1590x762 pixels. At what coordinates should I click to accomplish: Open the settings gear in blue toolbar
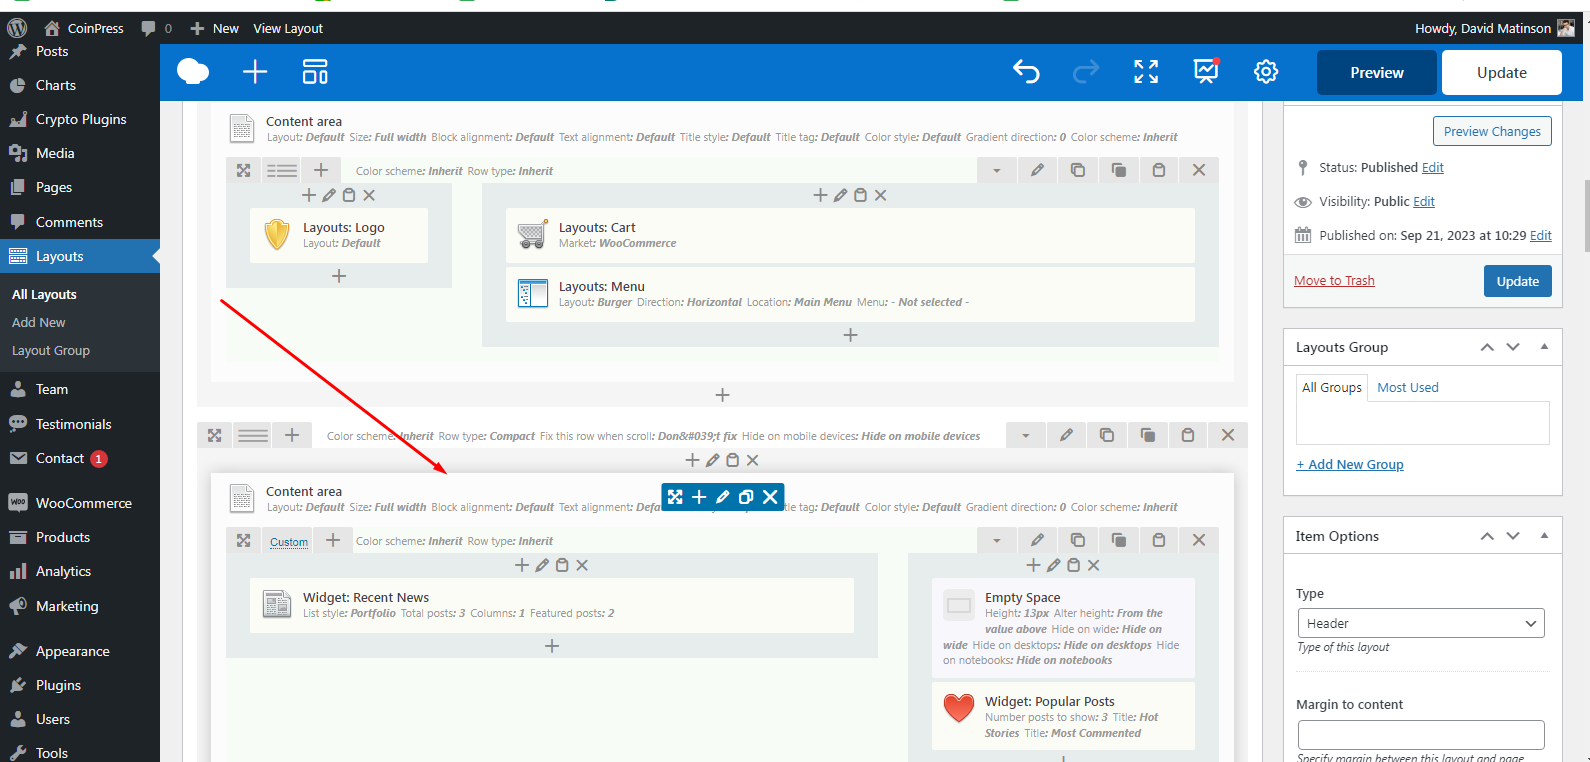pos(1266,72)
